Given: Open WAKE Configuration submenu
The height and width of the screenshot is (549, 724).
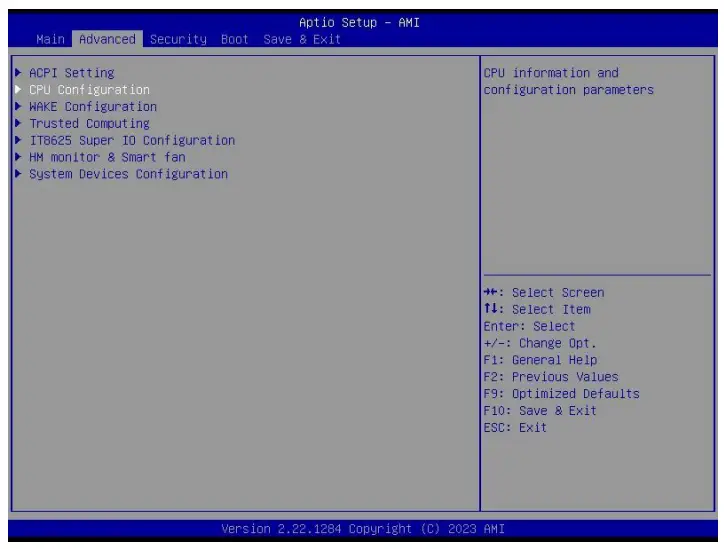Looking at the screenshot, I should pos(93,107).
